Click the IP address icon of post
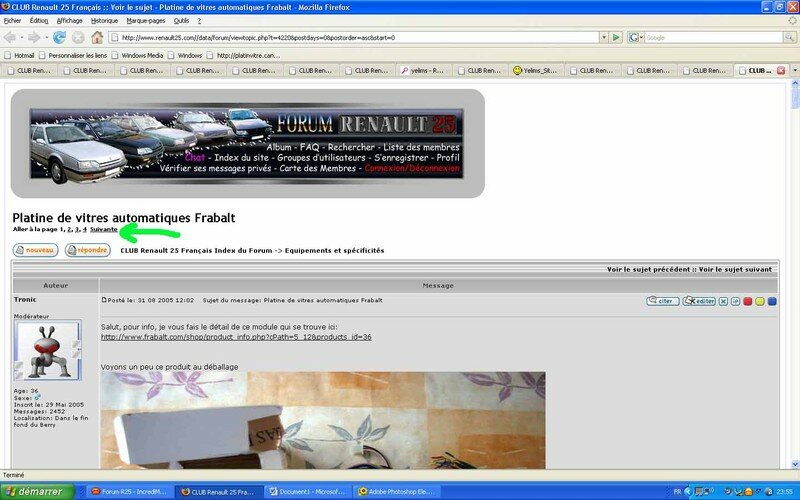This screenshot has height=500, width=800. pos(735,302)
